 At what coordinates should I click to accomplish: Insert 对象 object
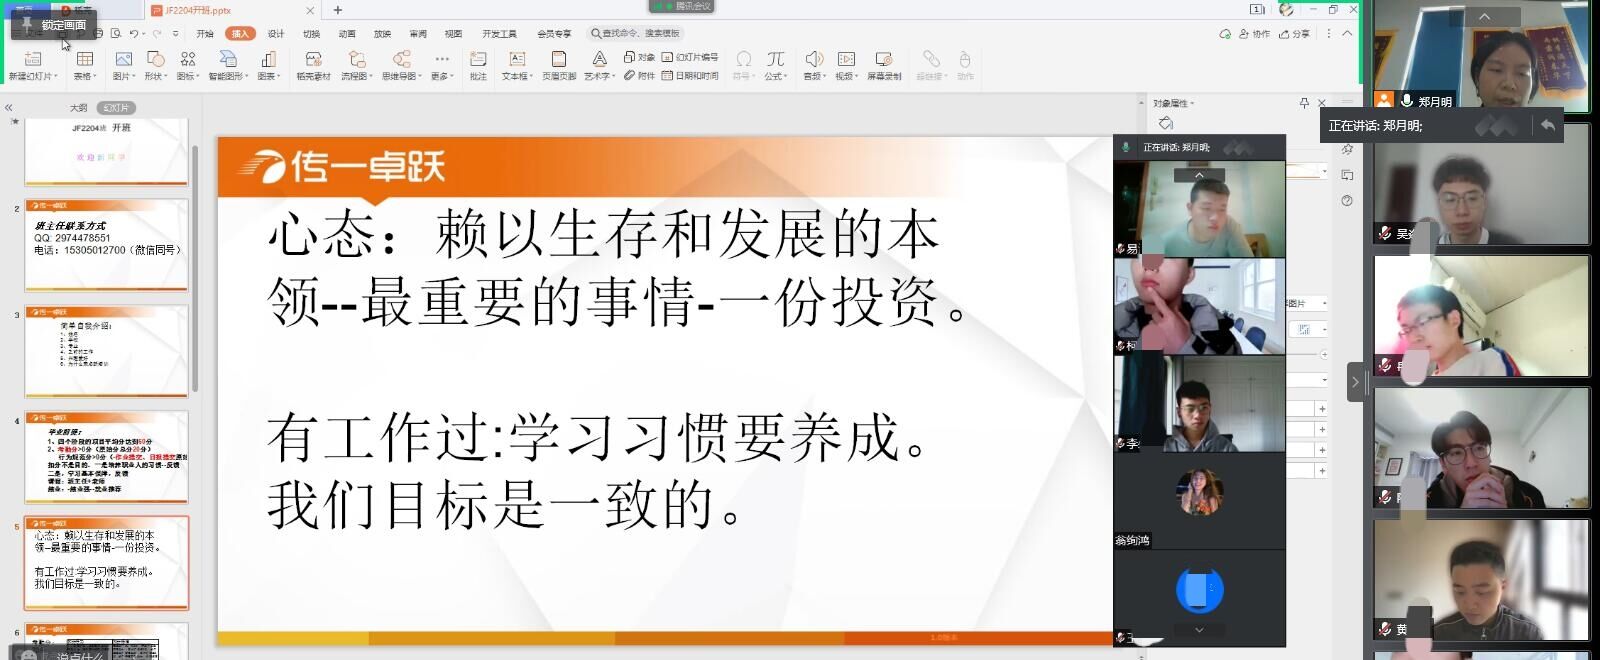pyautogui.click(x=640, y=57)
